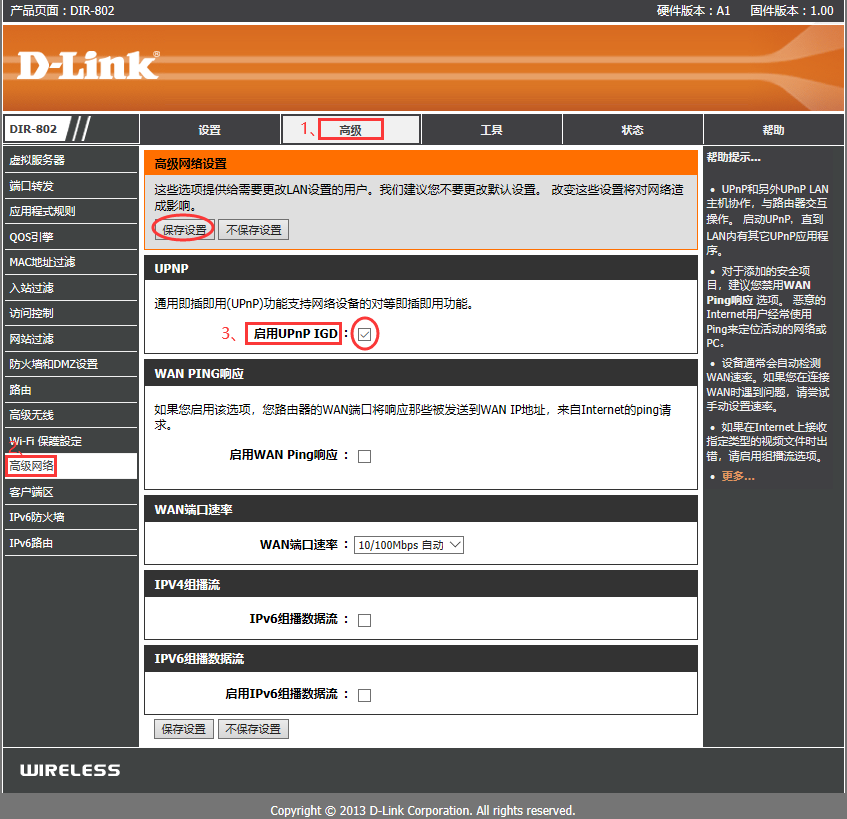Switch to the 高级 tab
The image size is (847, 819).
pyautogui.click(x=350, y=130)
